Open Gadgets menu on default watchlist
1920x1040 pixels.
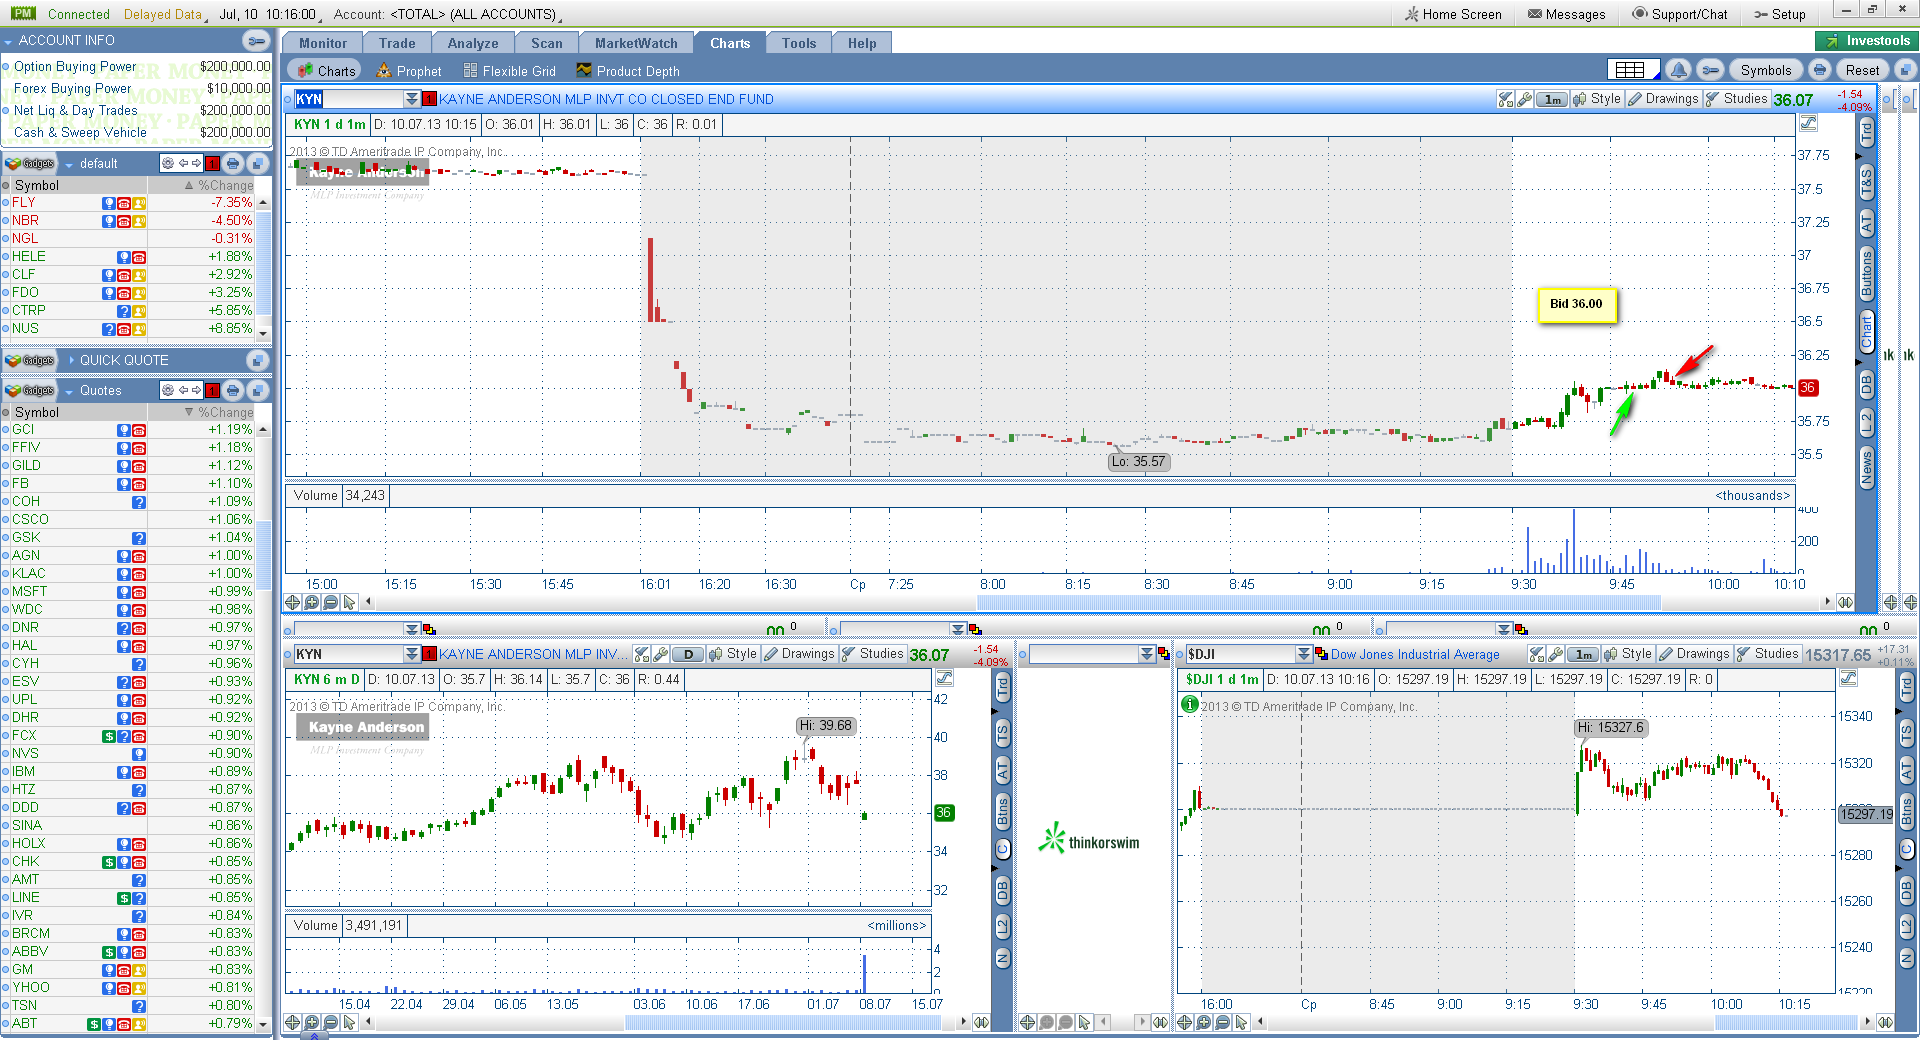pyautogui.click(x=30, y=163)
